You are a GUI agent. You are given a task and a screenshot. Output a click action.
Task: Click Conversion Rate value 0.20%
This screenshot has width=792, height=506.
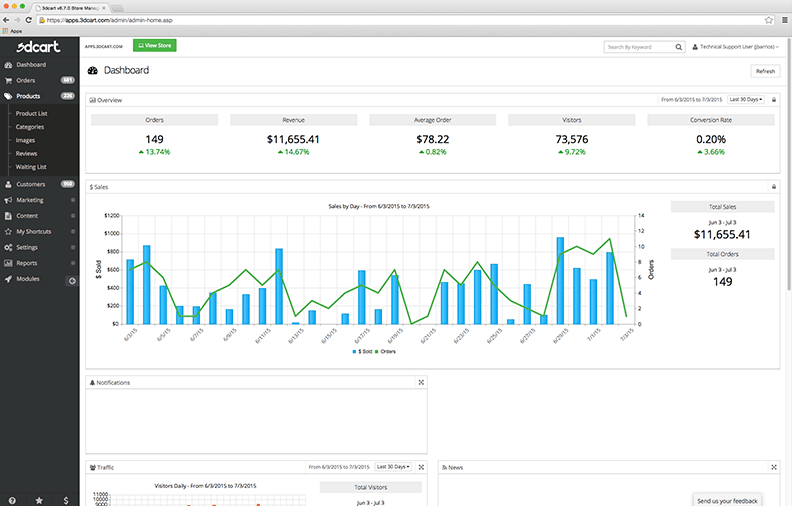(711, 139)
